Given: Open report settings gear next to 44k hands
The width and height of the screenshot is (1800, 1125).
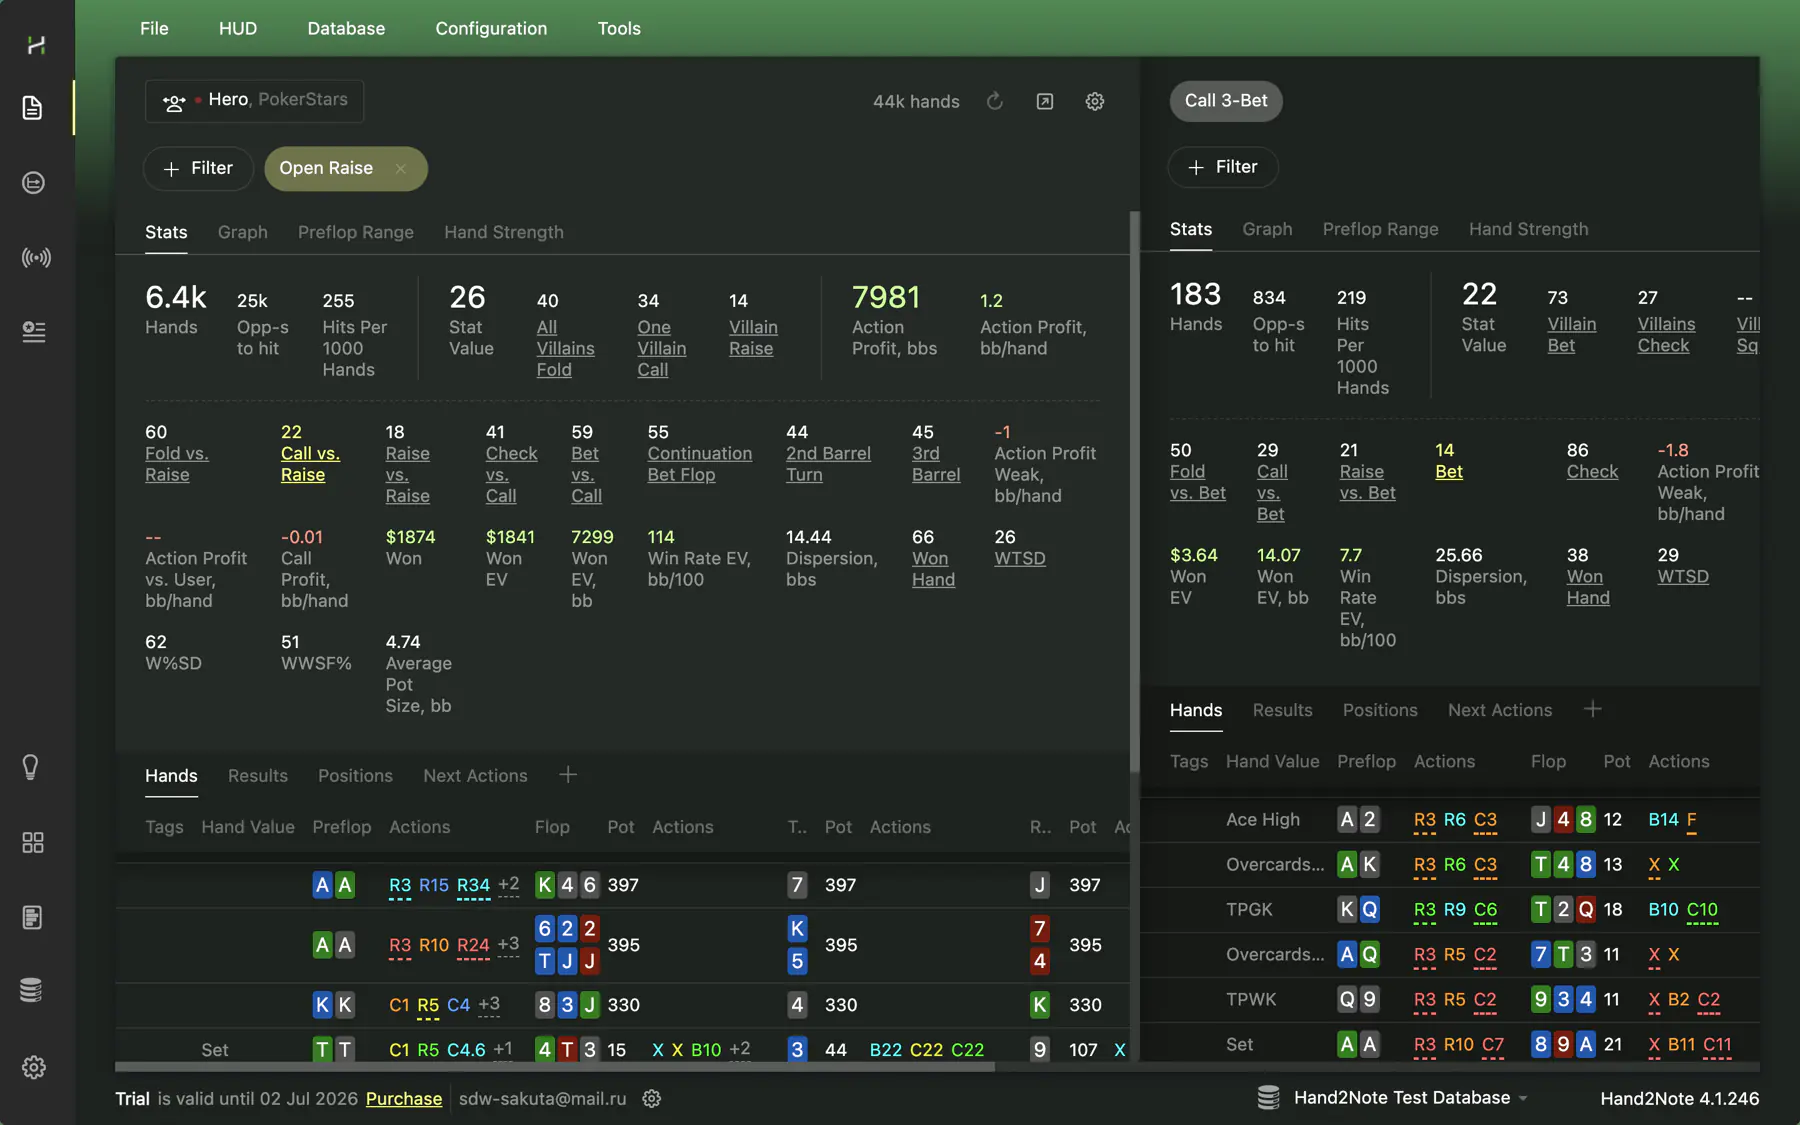Looking at the screenshot, I should [x=1095, y=101].
